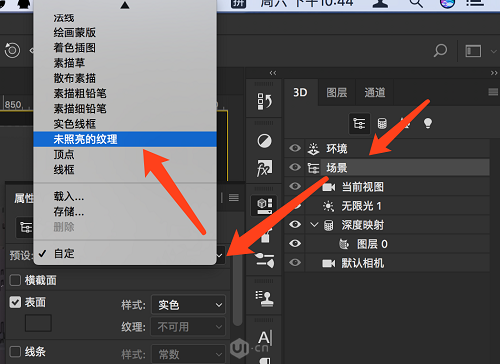Open the Brush Settings panel icon
Image resolution: width=500 pixels, height=364 pixels.
265,260
